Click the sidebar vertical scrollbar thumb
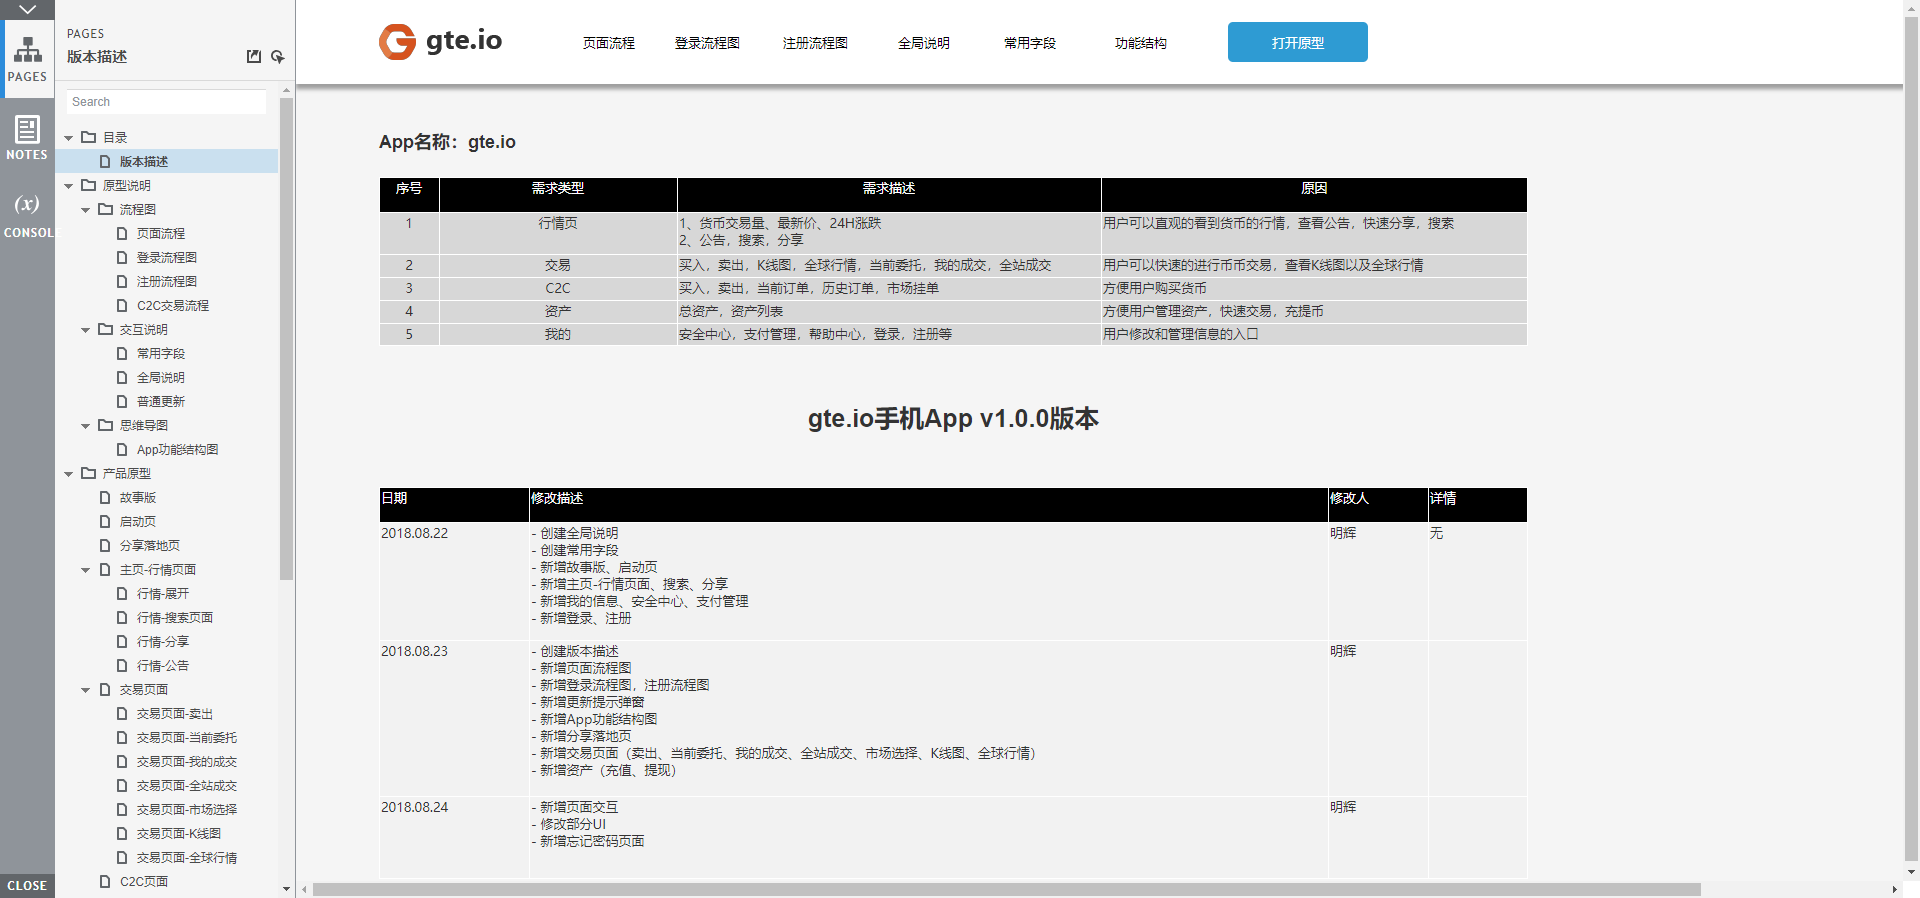 [x=286, y=338]
